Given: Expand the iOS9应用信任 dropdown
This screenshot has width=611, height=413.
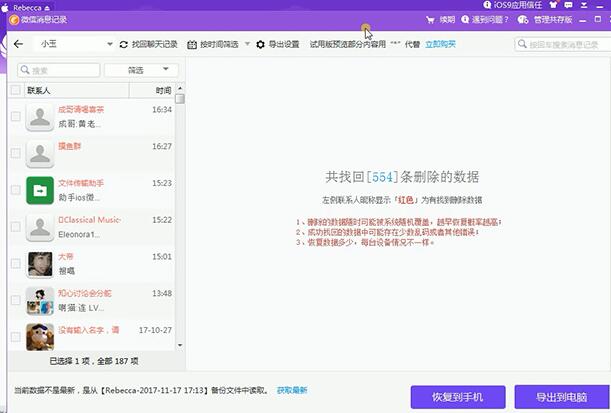Looking at the screenshot, I should click(604, 6).
